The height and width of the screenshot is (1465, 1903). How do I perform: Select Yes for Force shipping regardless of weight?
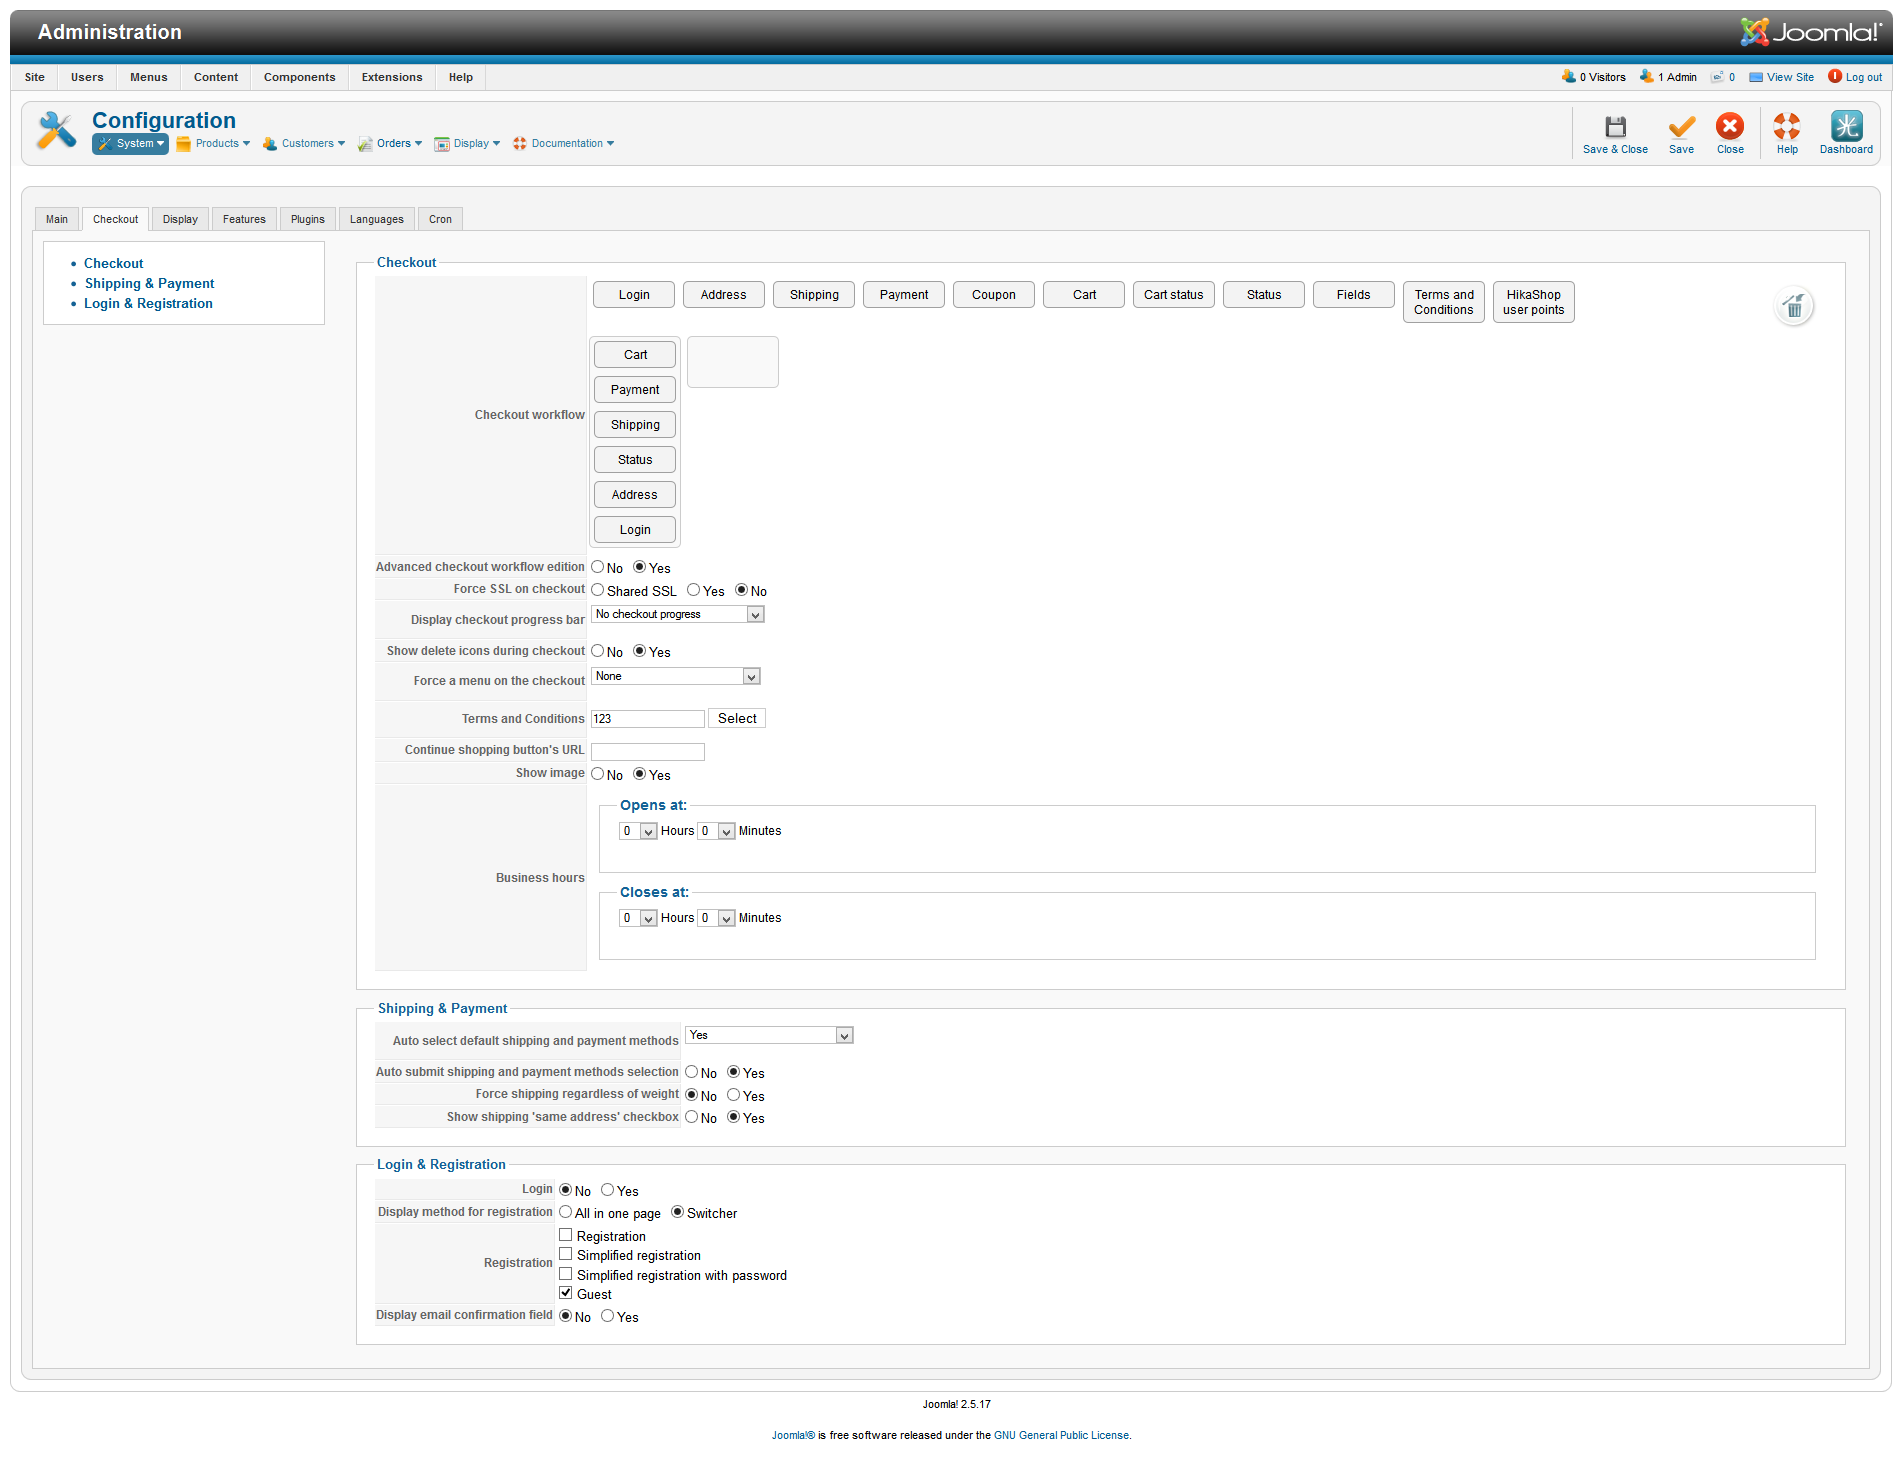pyautogui.click(x=733, y=1095)
